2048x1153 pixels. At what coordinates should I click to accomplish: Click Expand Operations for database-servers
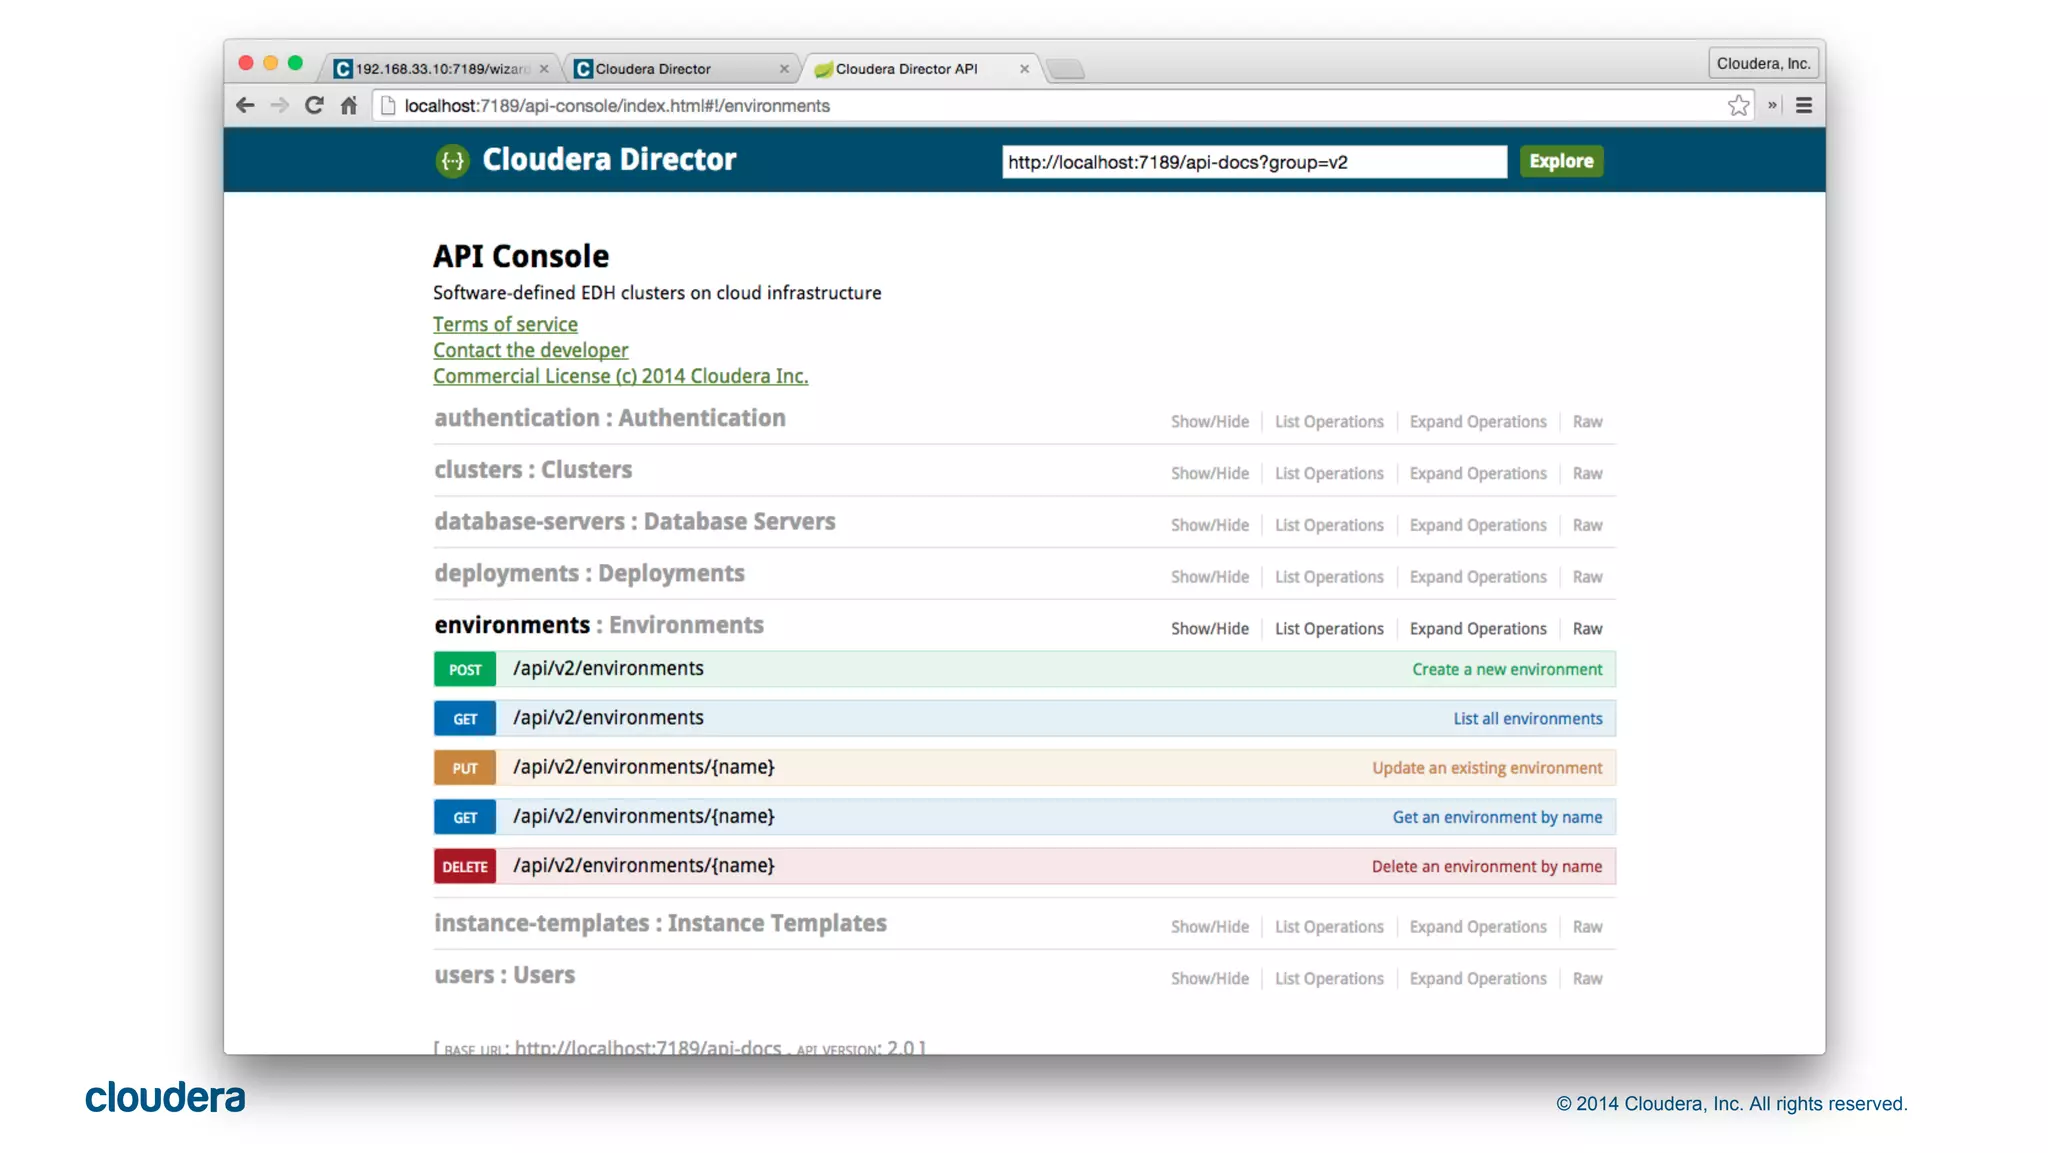[x=1478, y=526]
